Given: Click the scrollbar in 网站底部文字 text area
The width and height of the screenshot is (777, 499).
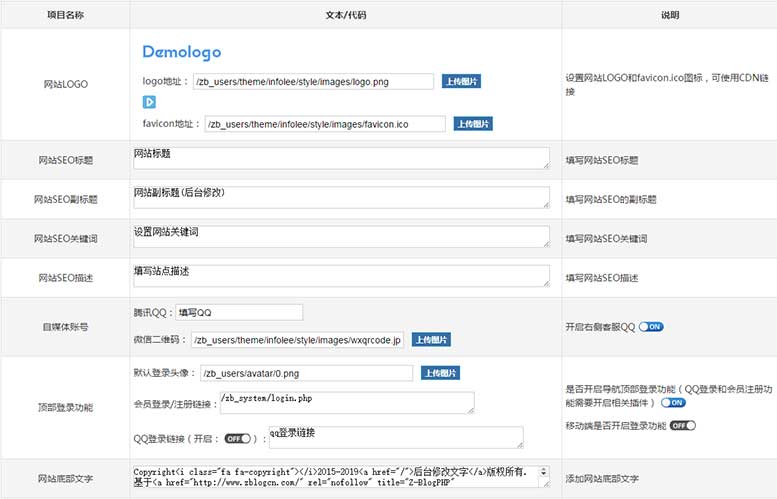Looking at the screenshot, I should tap(543, 475).
